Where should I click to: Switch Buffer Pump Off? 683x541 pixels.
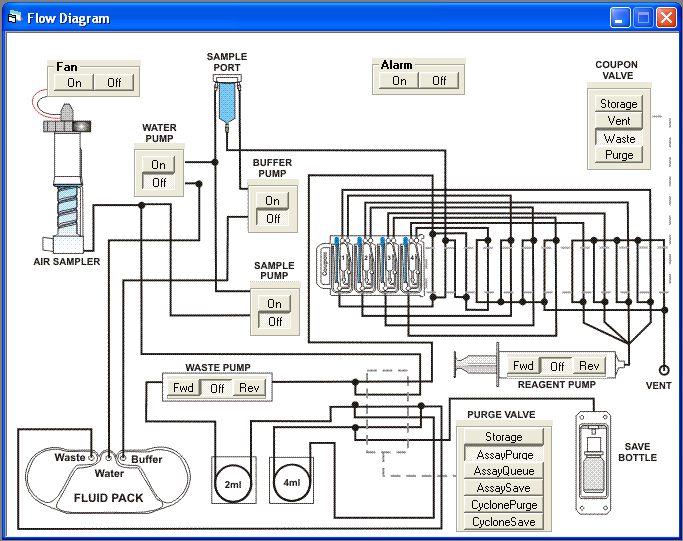coord(273,218)
